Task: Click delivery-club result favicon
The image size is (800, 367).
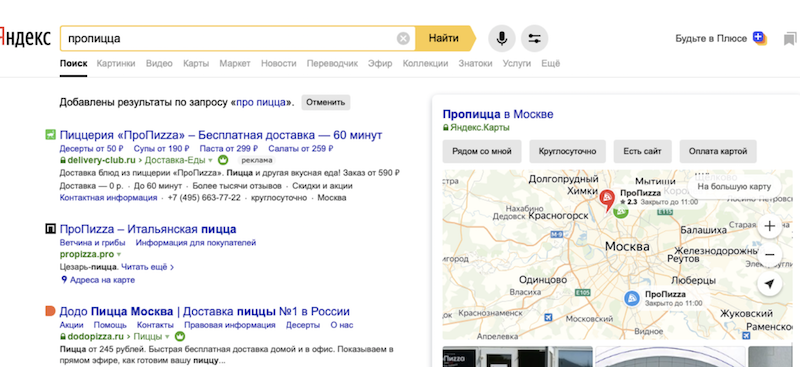Action: click(50, 135)
